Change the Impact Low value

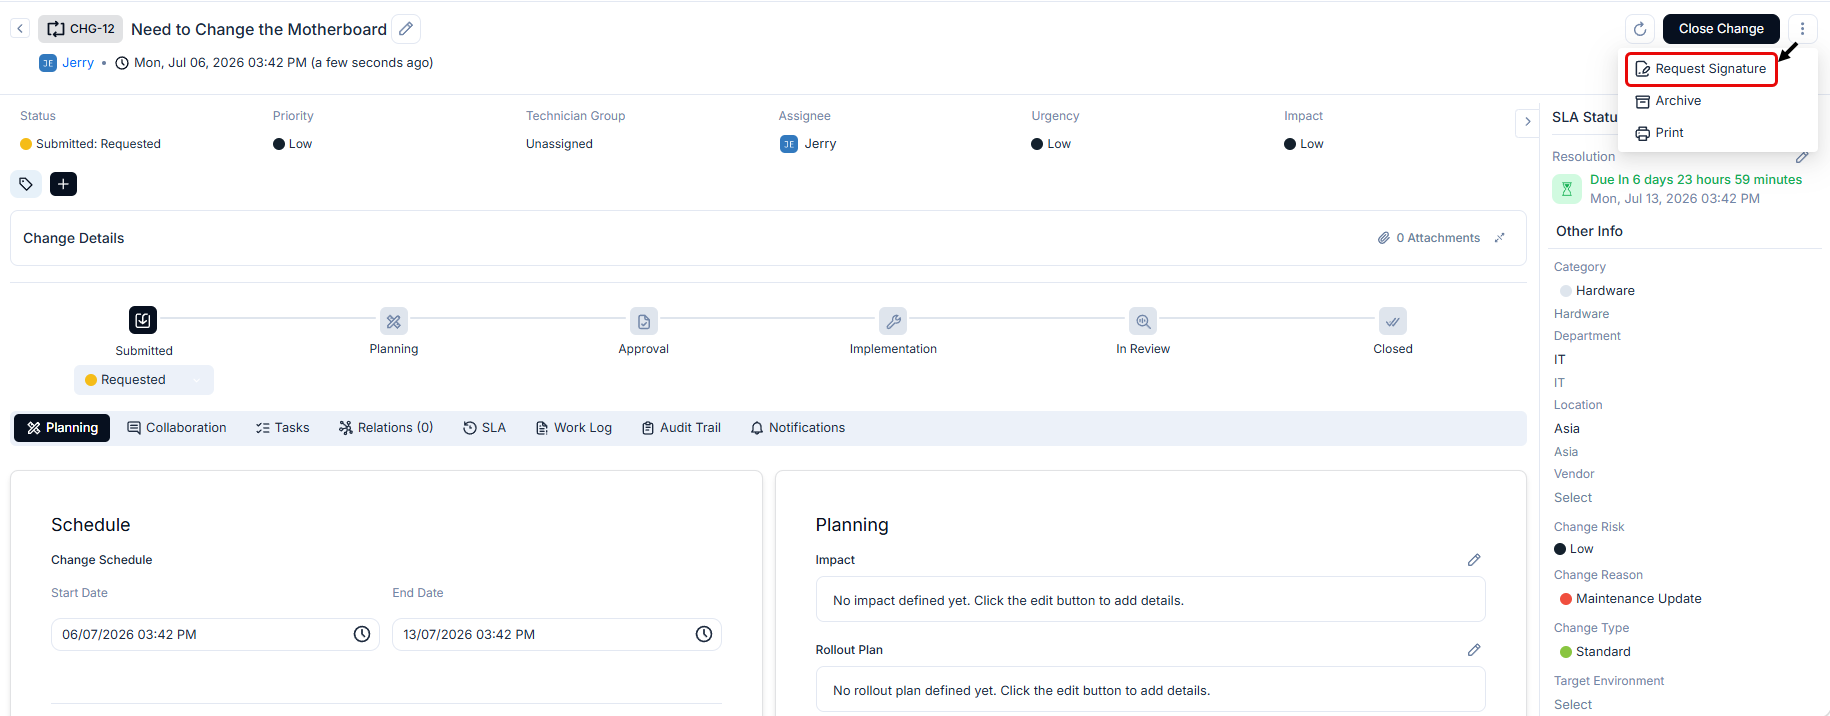pyautogui.click(x=1304, y=144)
